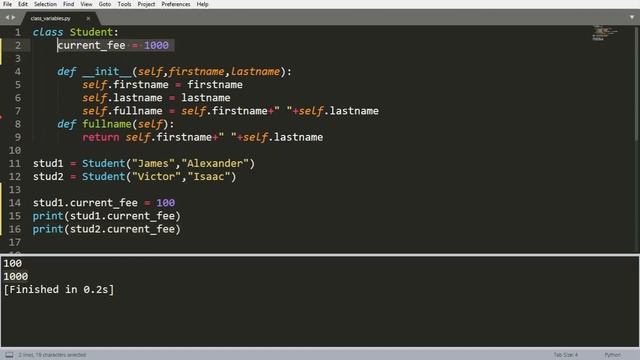640x360 pixels.
Task: Click 'current_fee' on line 2
Action: pyautogui.click(x=91, y=45)
